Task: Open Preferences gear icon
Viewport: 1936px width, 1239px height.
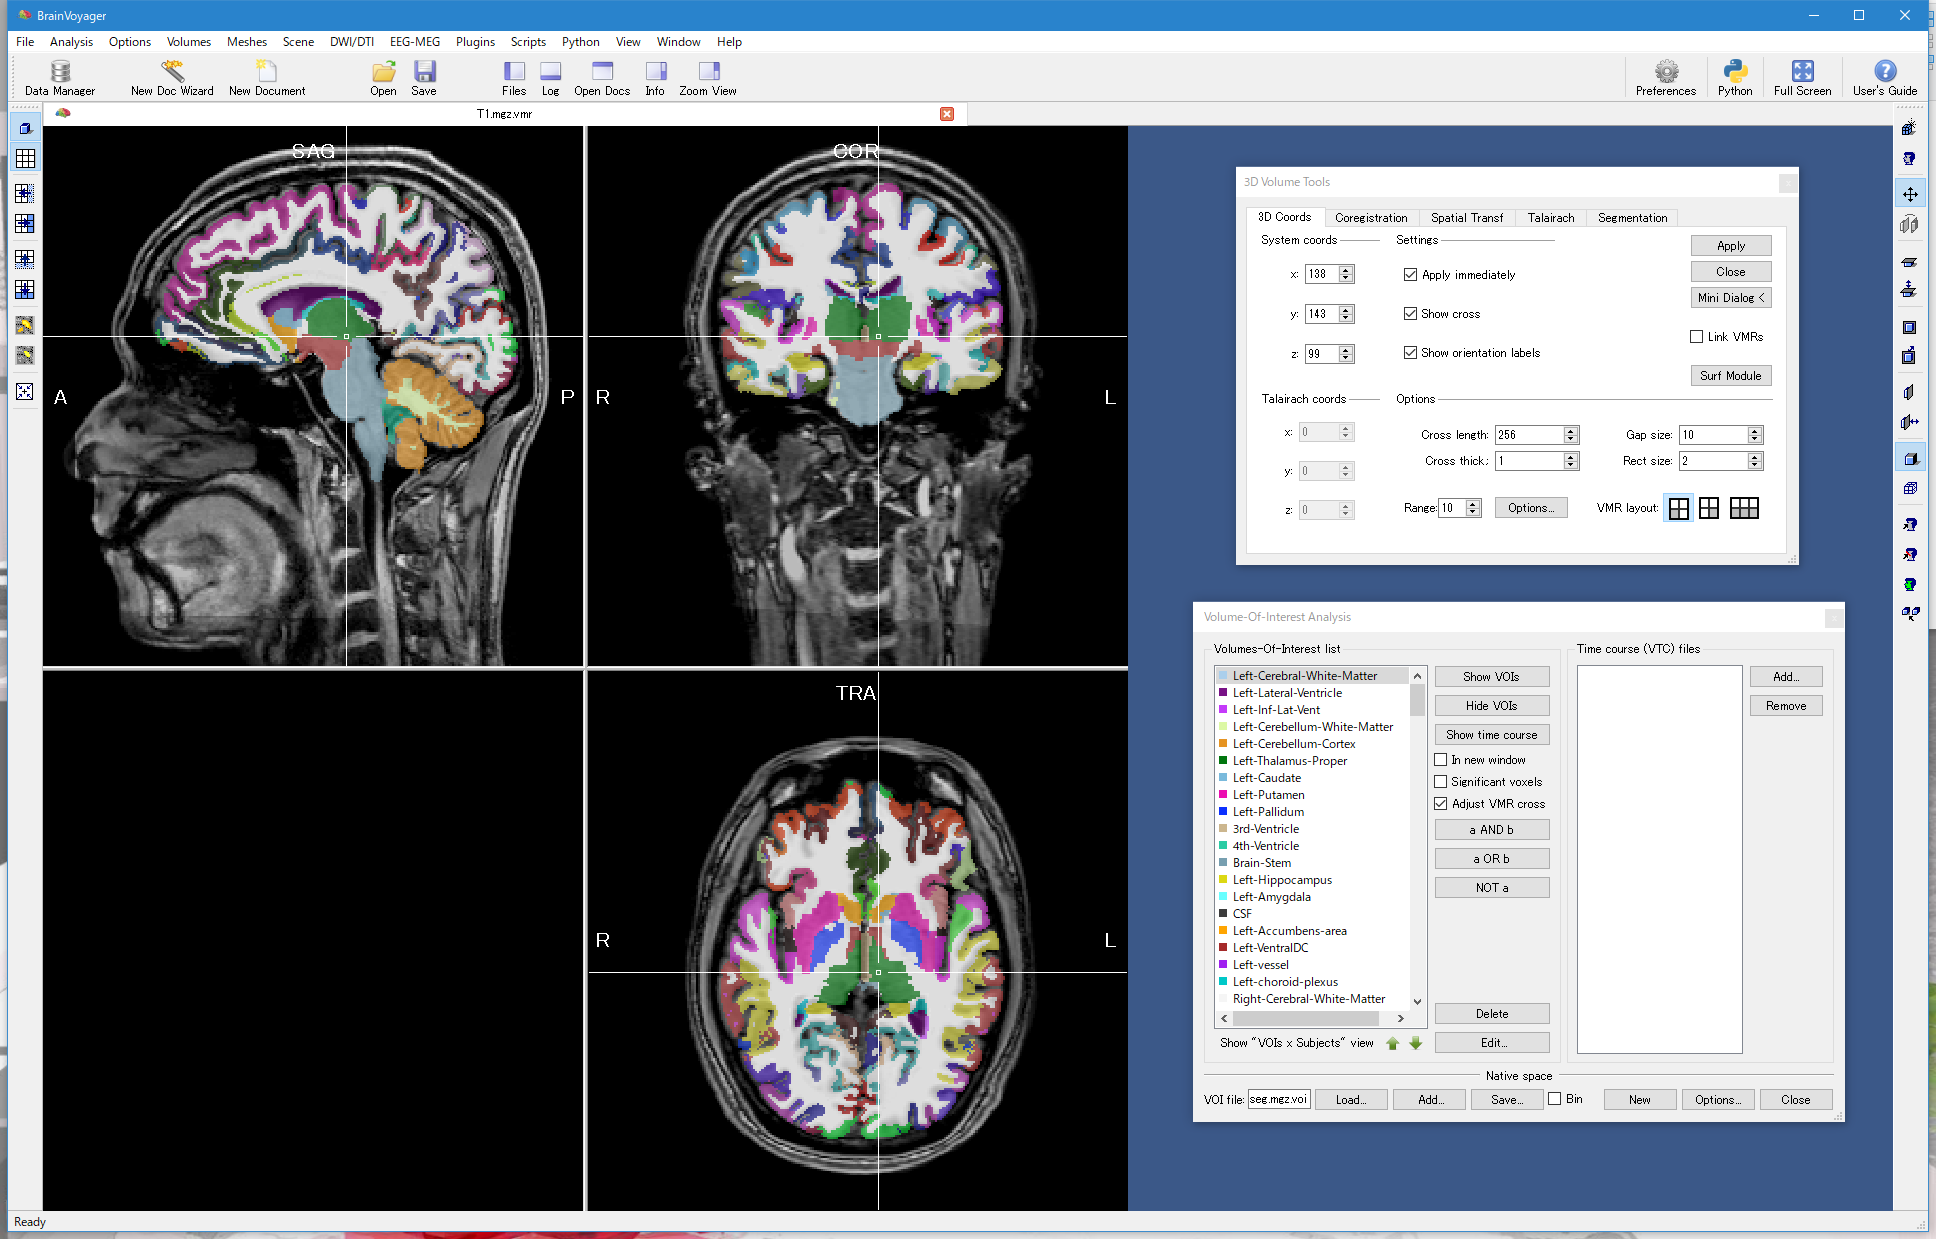Action: click(1666, 77)
